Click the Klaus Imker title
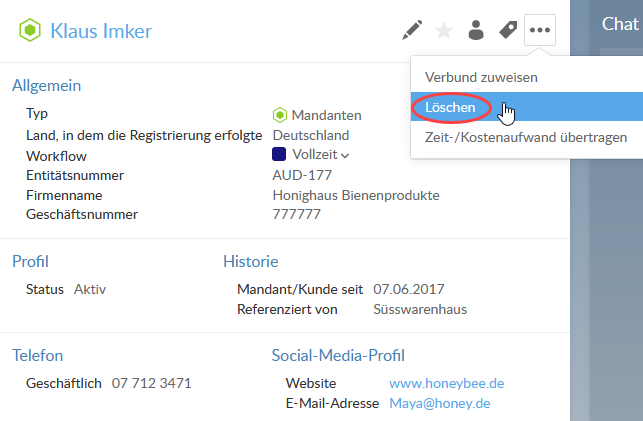The width and height of the screenshot is (643, 421). point(101,31)
